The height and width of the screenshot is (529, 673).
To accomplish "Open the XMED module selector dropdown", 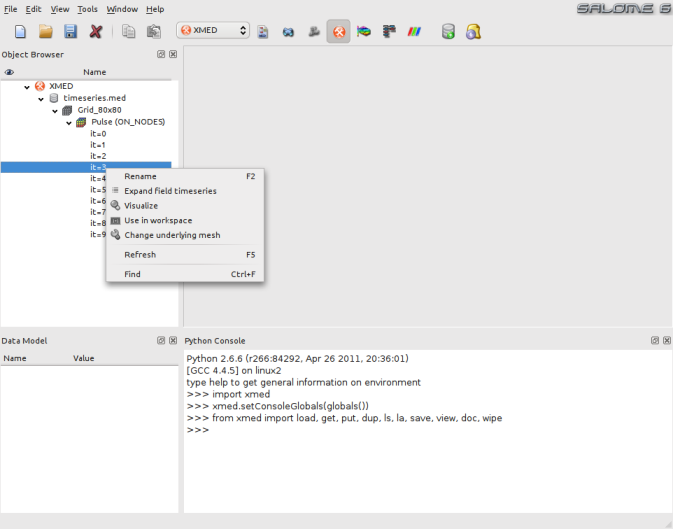I will tap(213, 30).
